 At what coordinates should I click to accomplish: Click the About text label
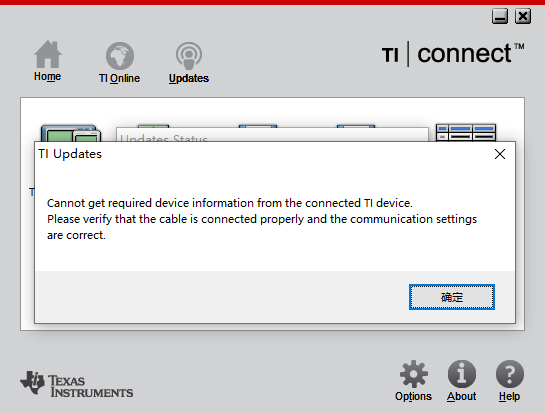(462, 396)
